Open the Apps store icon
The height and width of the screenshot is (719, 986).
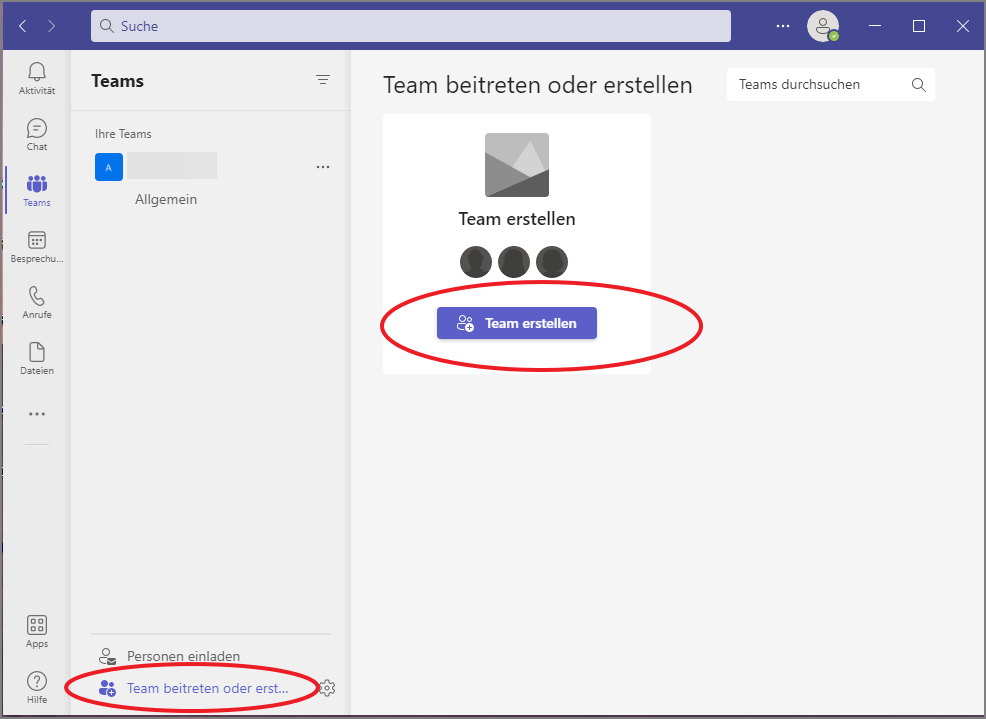[x=36, y=632]
